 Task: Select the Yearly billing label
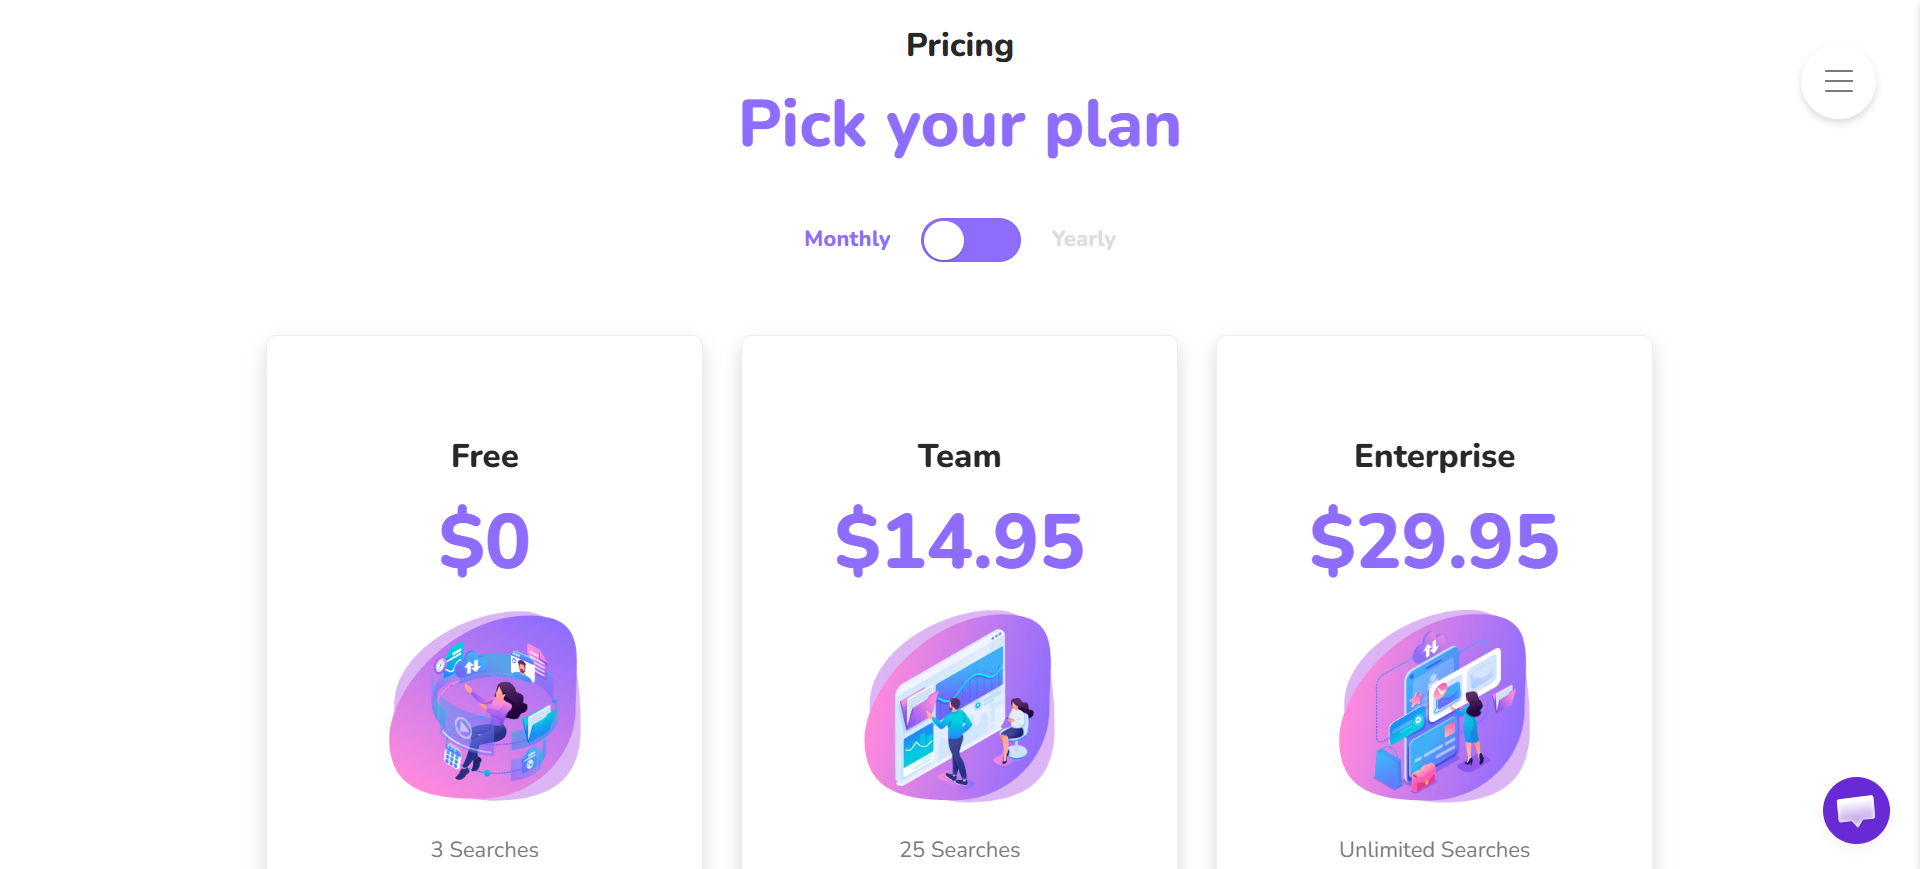[1083, 239]
